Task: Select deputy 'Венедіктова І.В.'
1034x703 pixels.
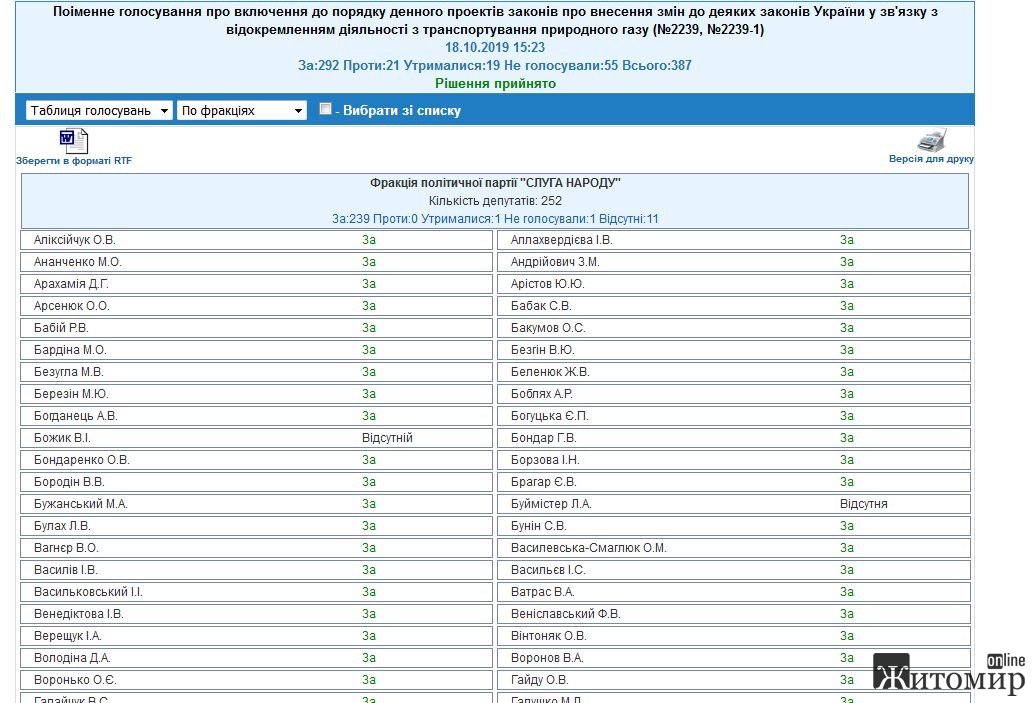Action: pyautogui.click(x=78, y=613)
